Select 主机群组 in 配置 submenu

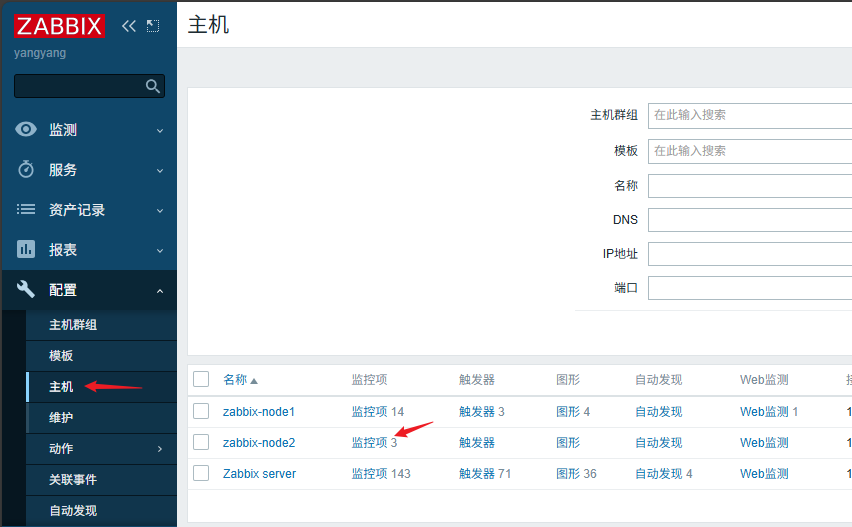[x=73, y=325]
